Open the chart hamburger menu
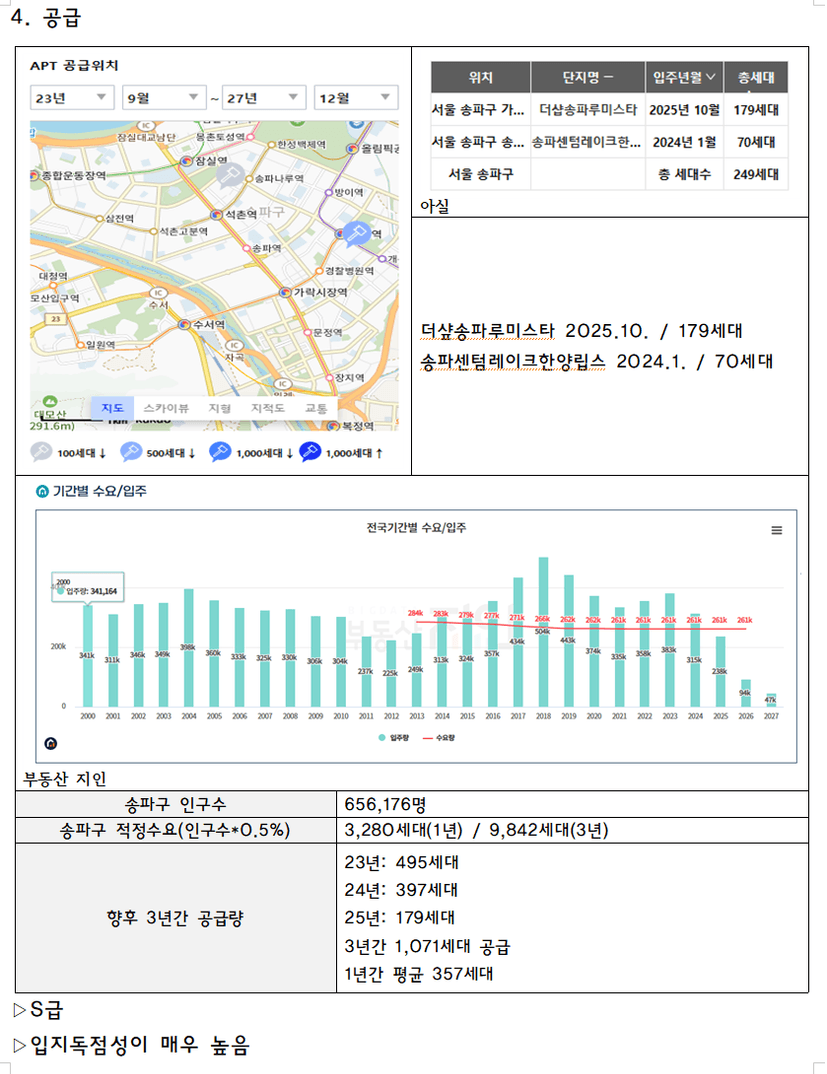 [x=776, y=530]
